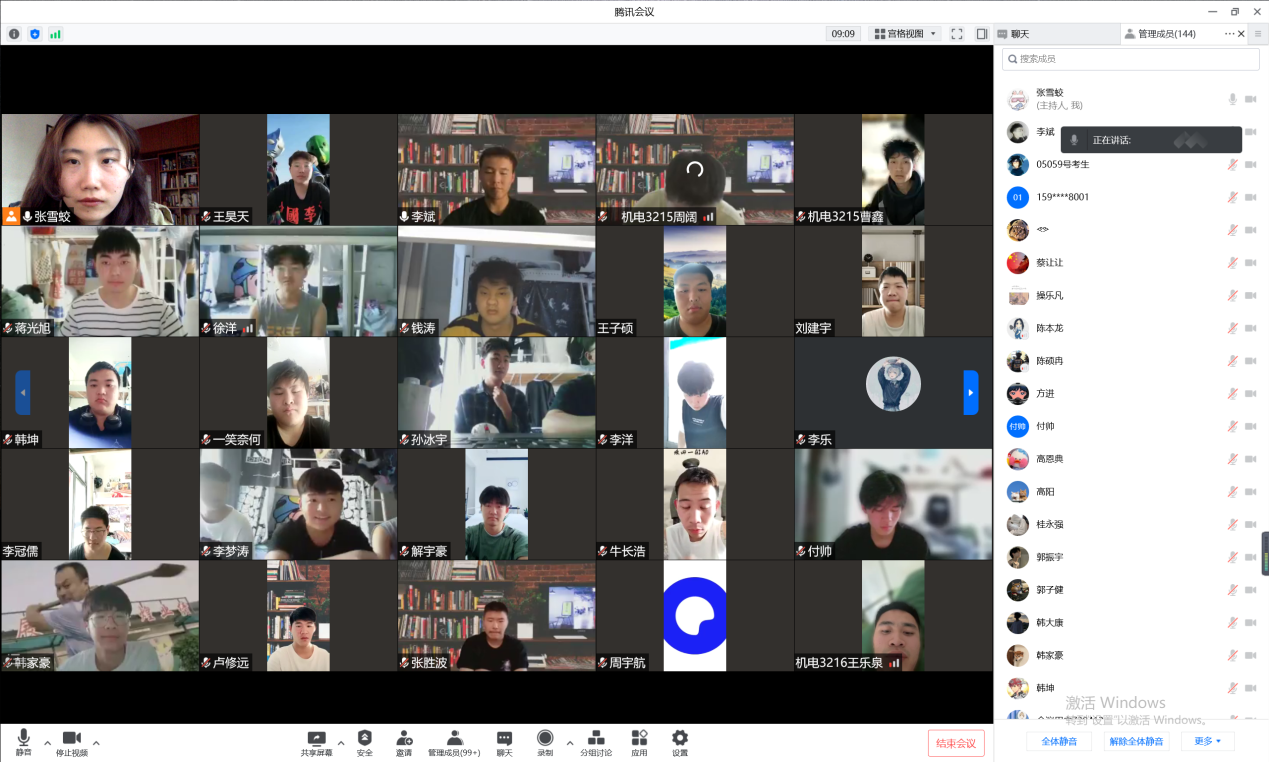Click the red 结束会议 button
This screenshot has height=762, width=1269.
pos(956,743)
